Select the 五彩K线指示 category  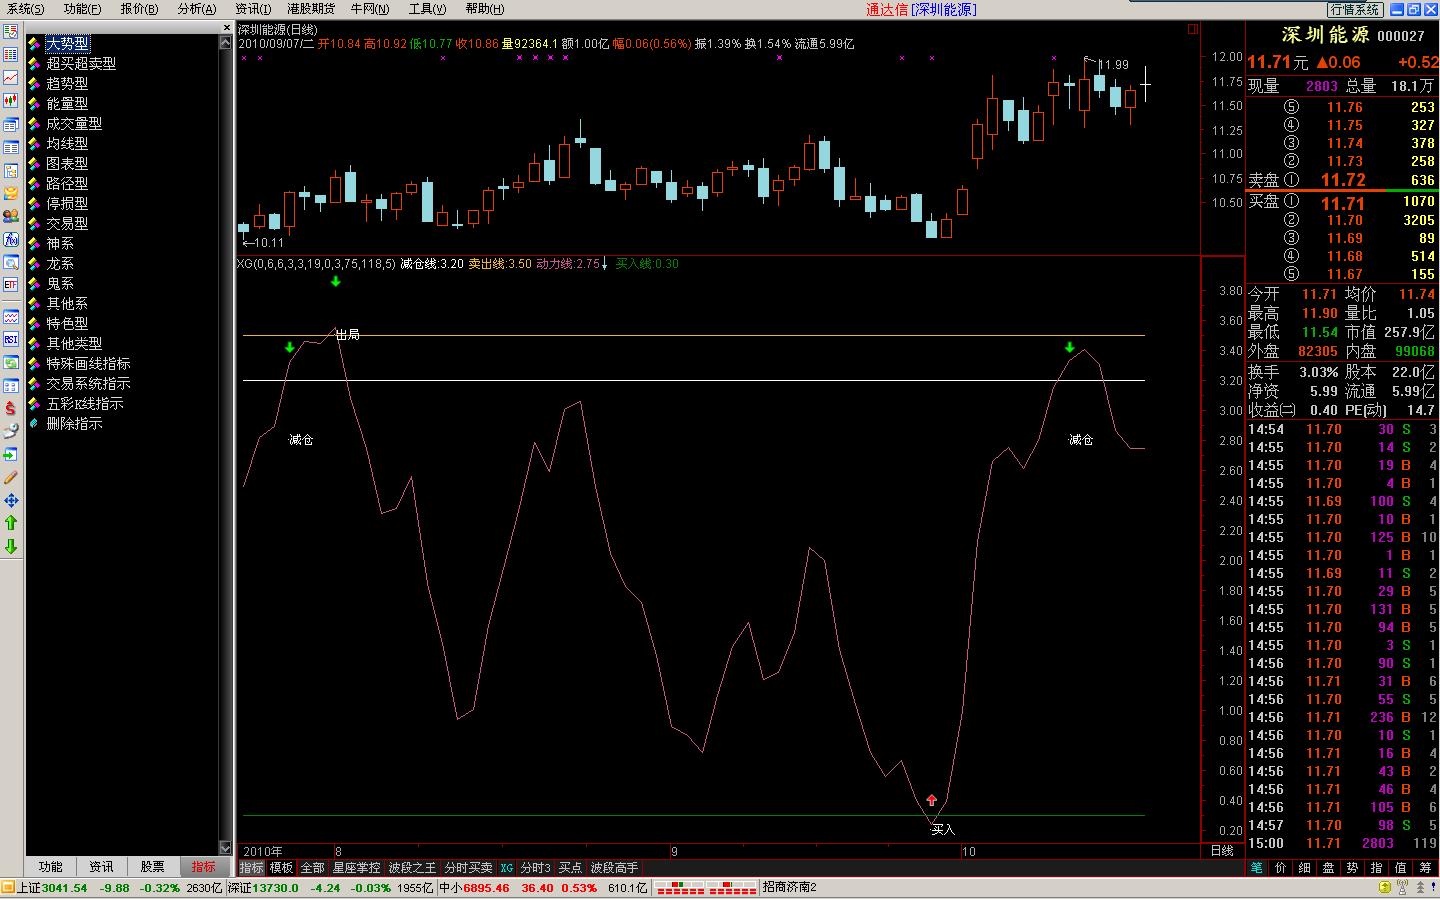85,403
